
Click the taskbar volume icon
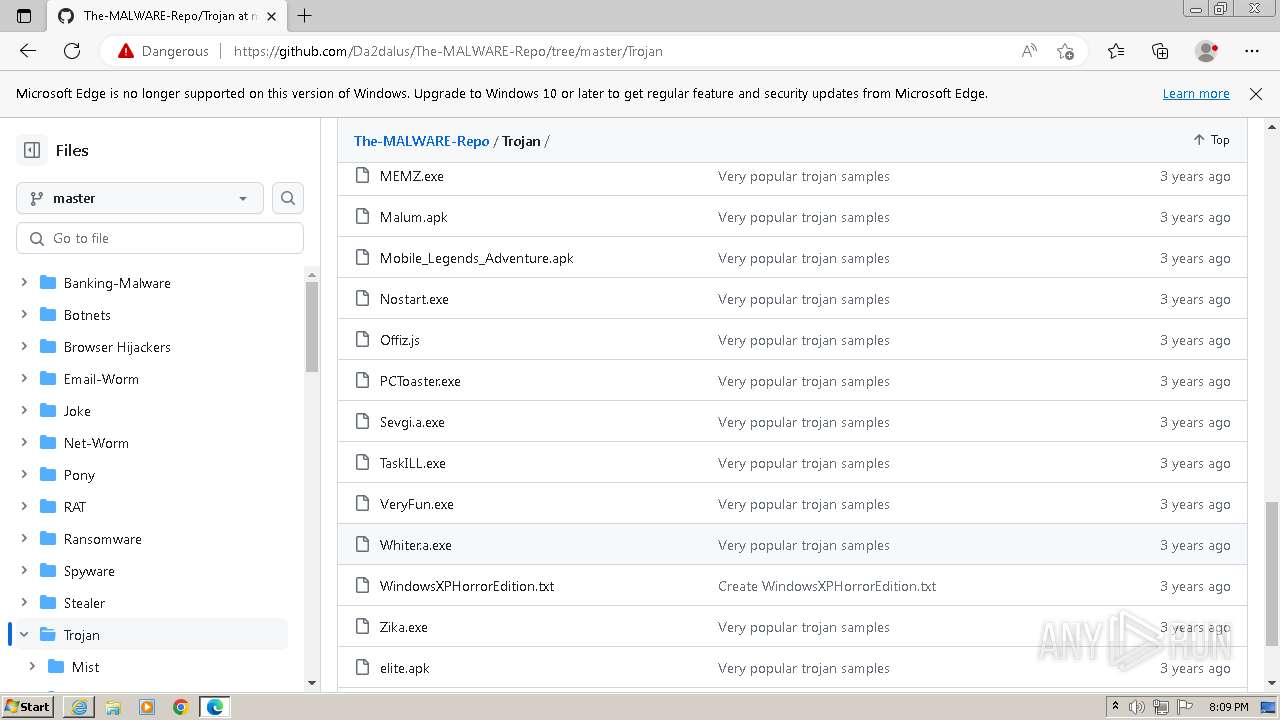pyautogui.click(x=1137, y=707)
